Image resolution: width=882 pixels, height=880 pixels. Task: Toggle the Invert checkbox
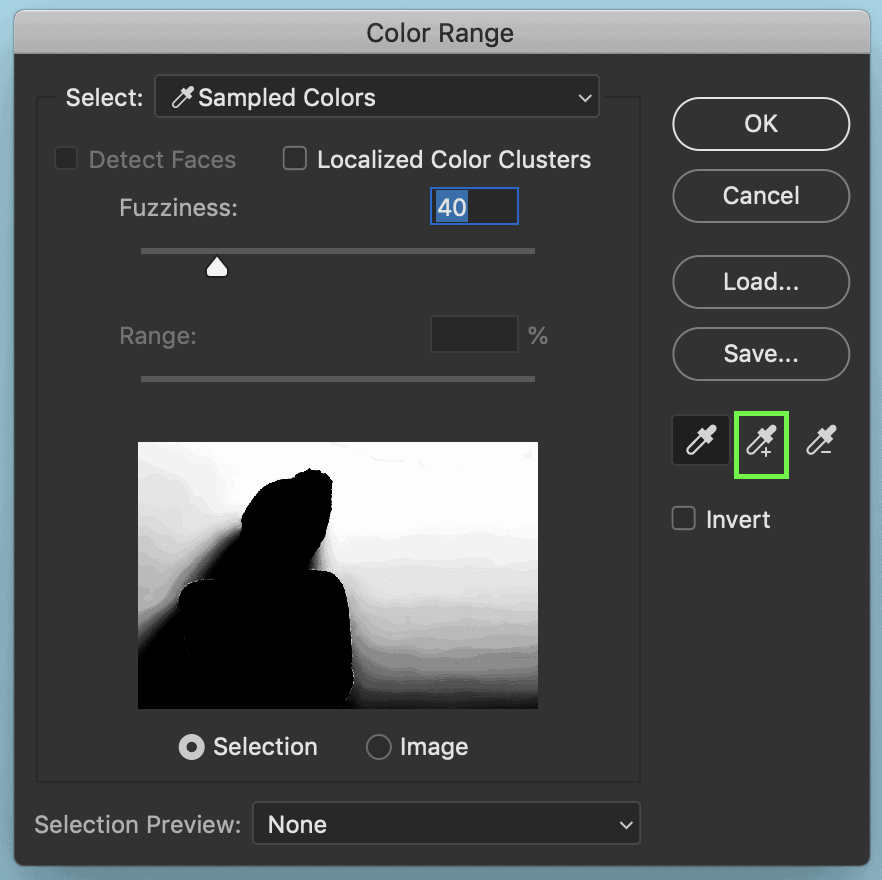pos(683,519)
